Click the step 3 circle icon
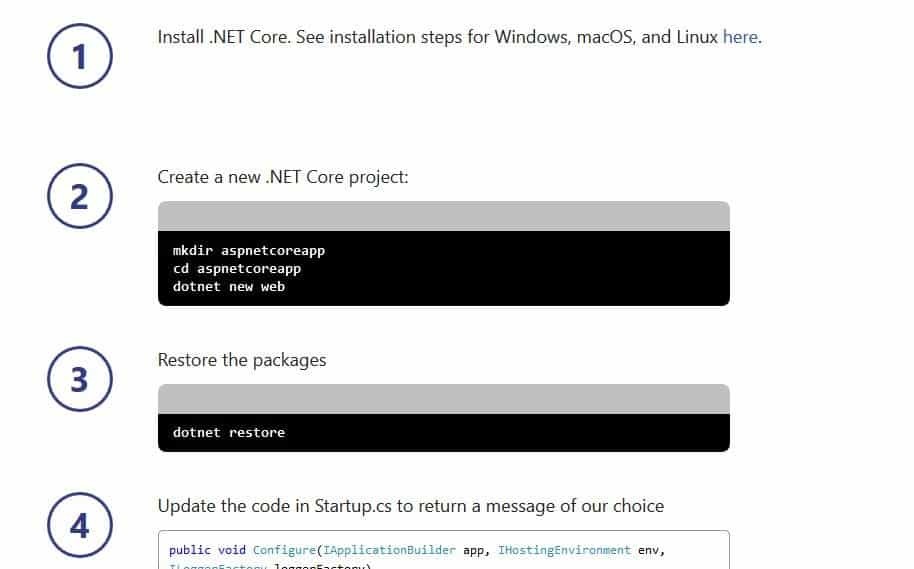Viewport: 914px width, 569px height. point(80,380)
